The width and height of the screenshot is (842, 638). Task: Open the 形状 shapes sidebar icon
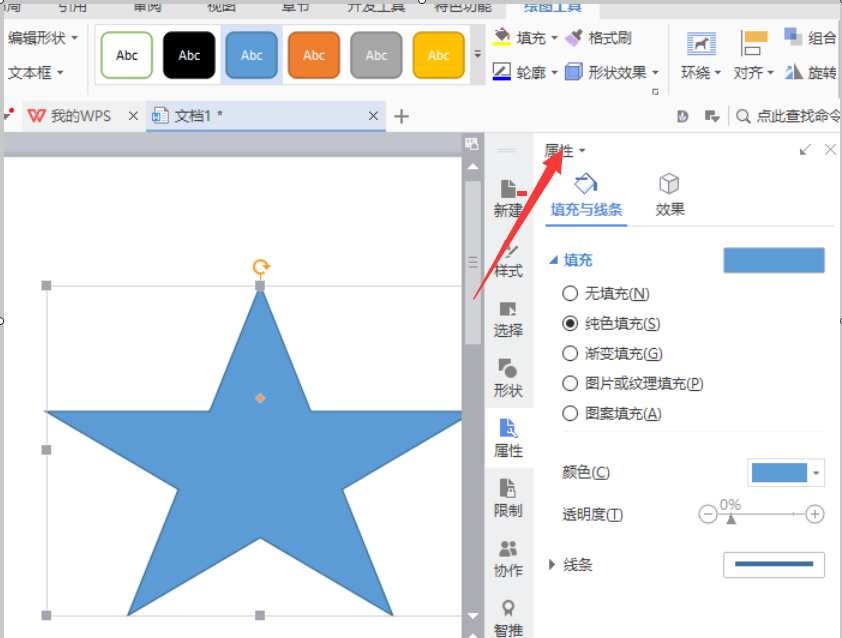click(508, 379)
